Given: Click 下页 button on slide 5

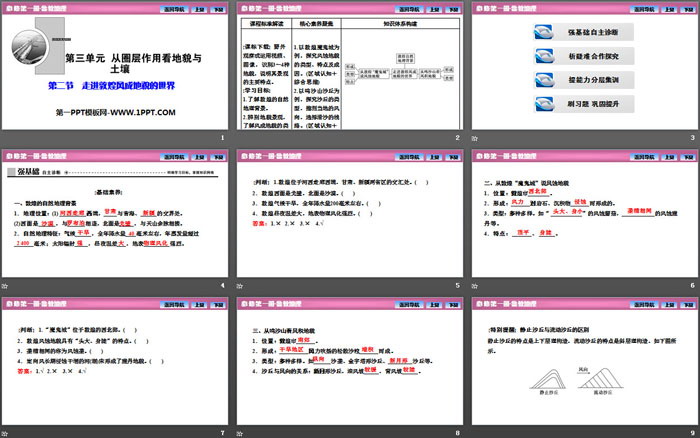Looking at the screenshot, I should pyautogui.click(x=453, y=157).
